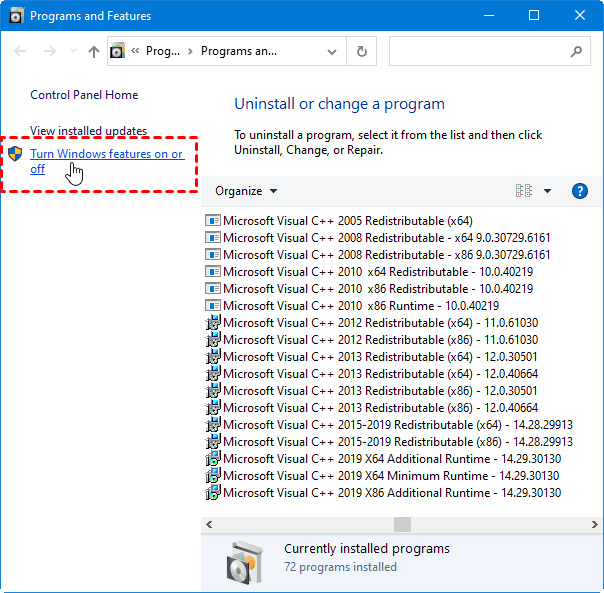This screenshot has height=593, width=604.
Task: Select Visual C++ 2012 Redistributable (x86) 11.0.61030
Action: click(x=372, y=339)
